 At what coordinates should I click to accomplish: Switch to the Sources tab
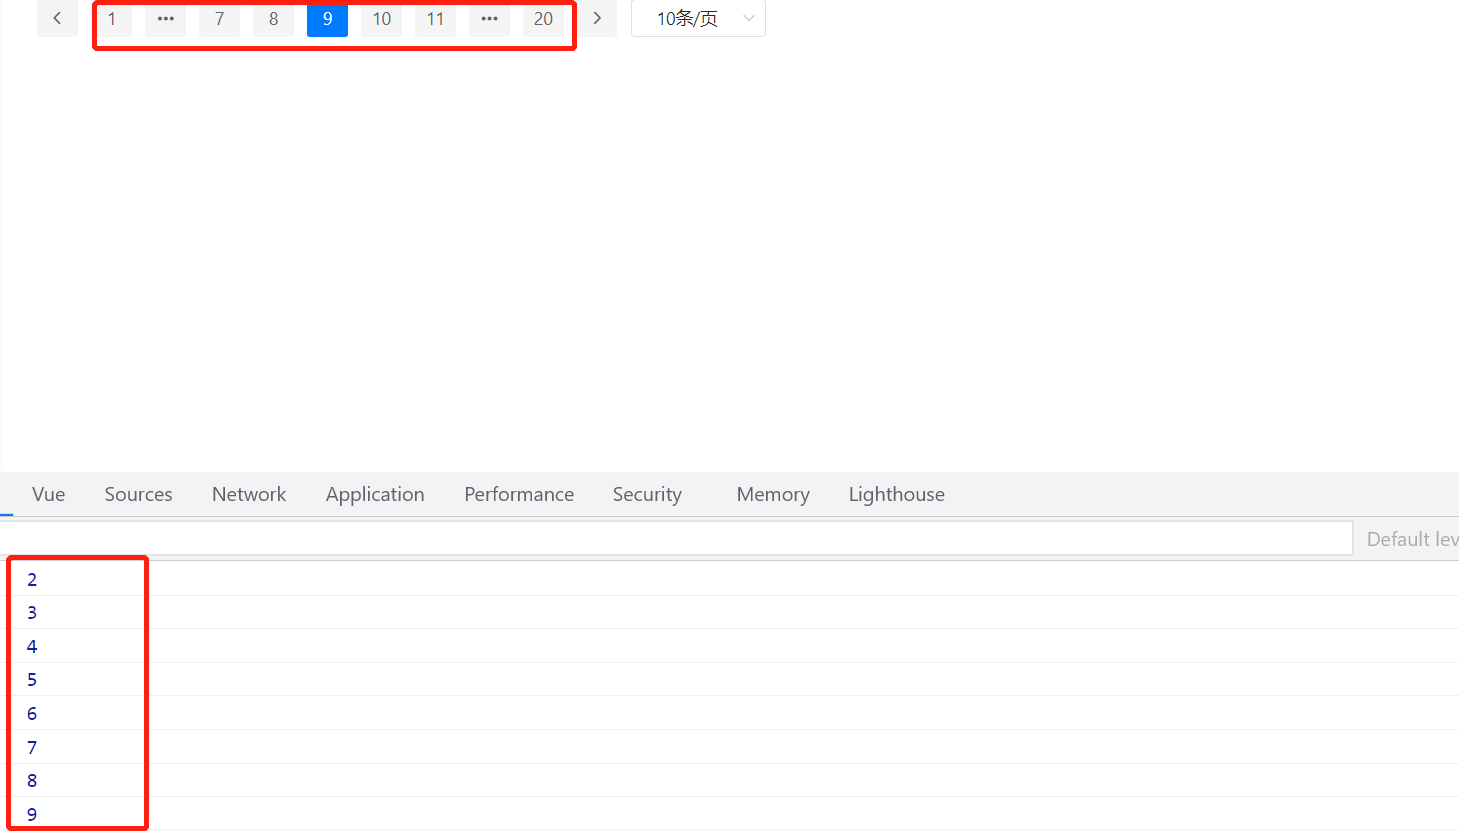pos(138,494)
